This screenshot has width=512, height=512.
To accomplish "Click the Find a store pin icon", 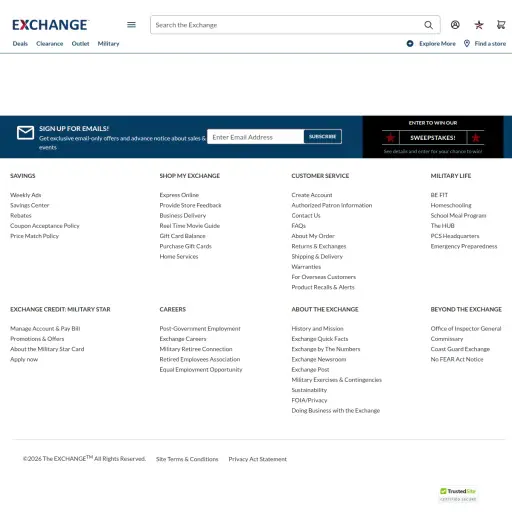I will click(x=467, y=43).
